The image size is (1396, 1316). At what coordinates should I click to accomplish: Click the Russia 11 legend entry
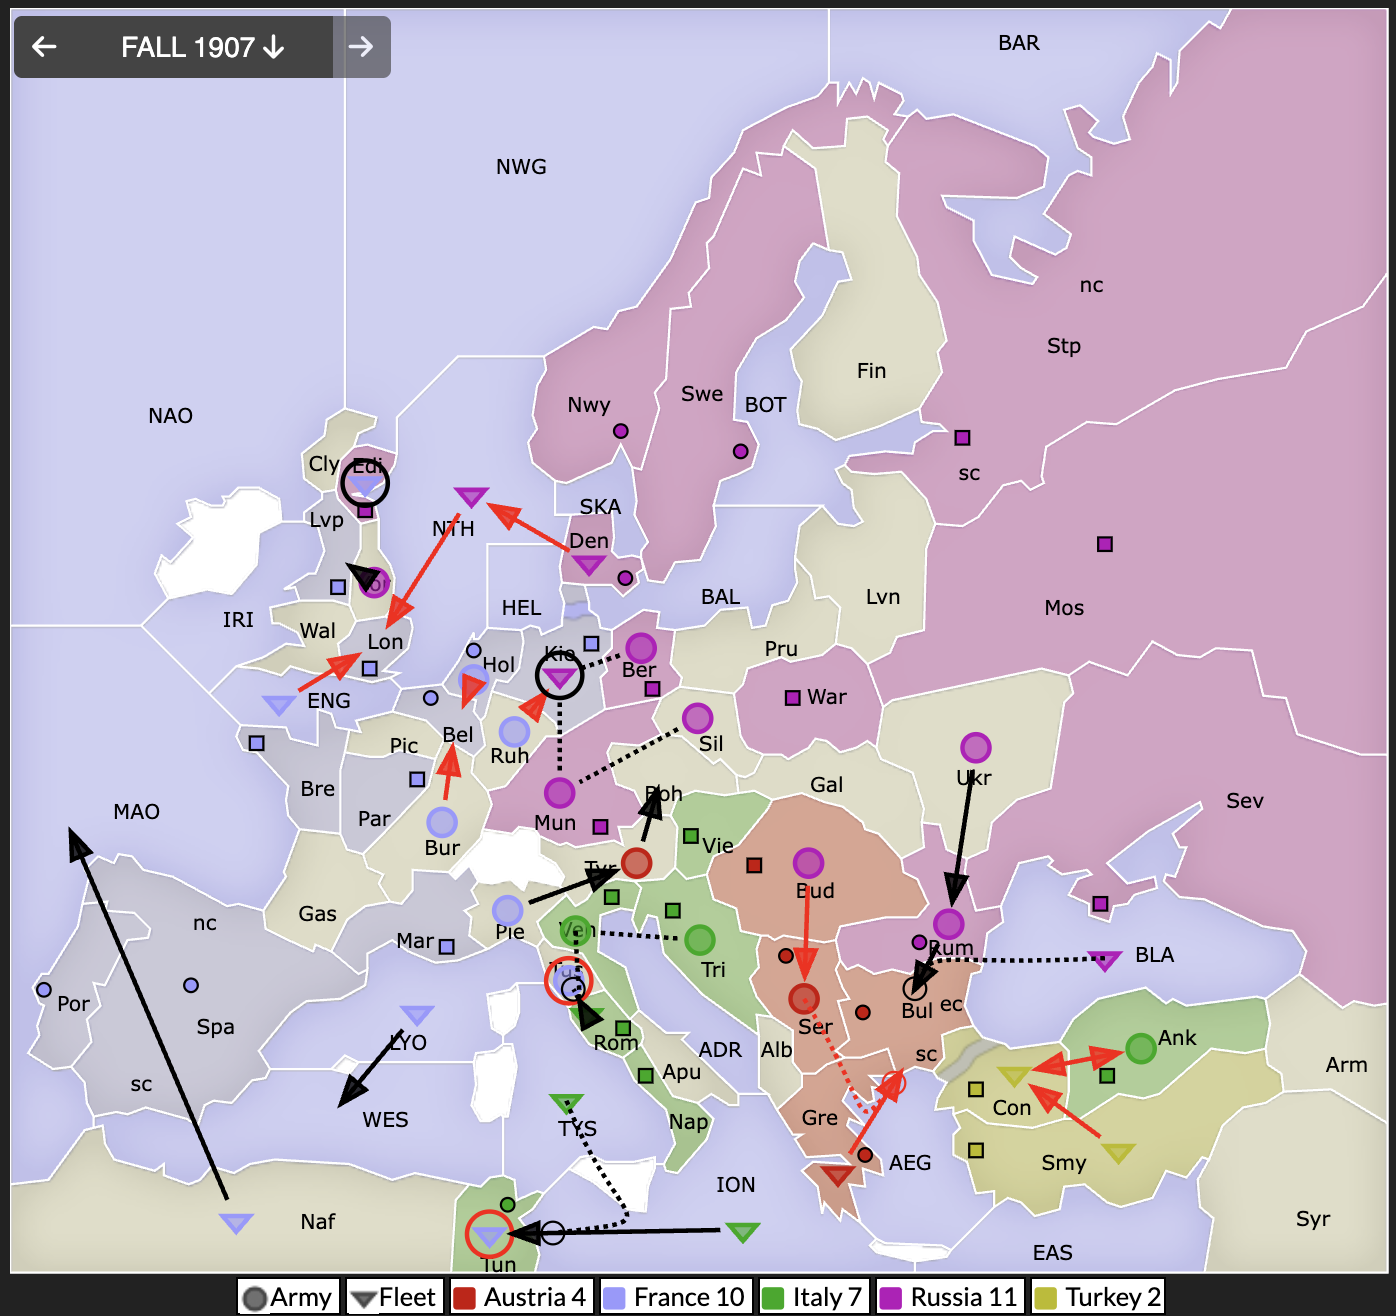pos(950,1297)
